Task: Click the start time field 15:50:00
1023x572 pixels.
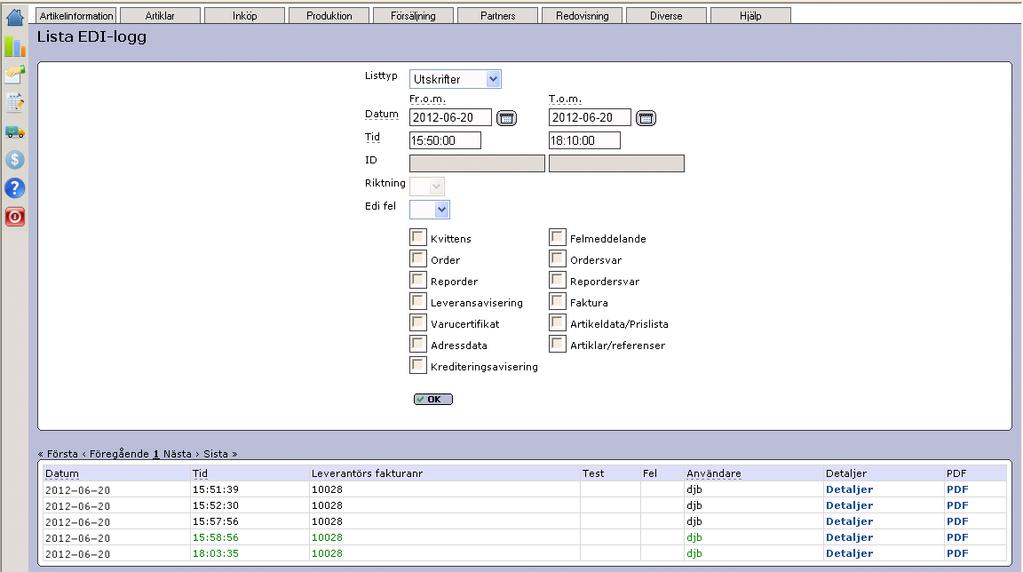Action: coord(445,140)
